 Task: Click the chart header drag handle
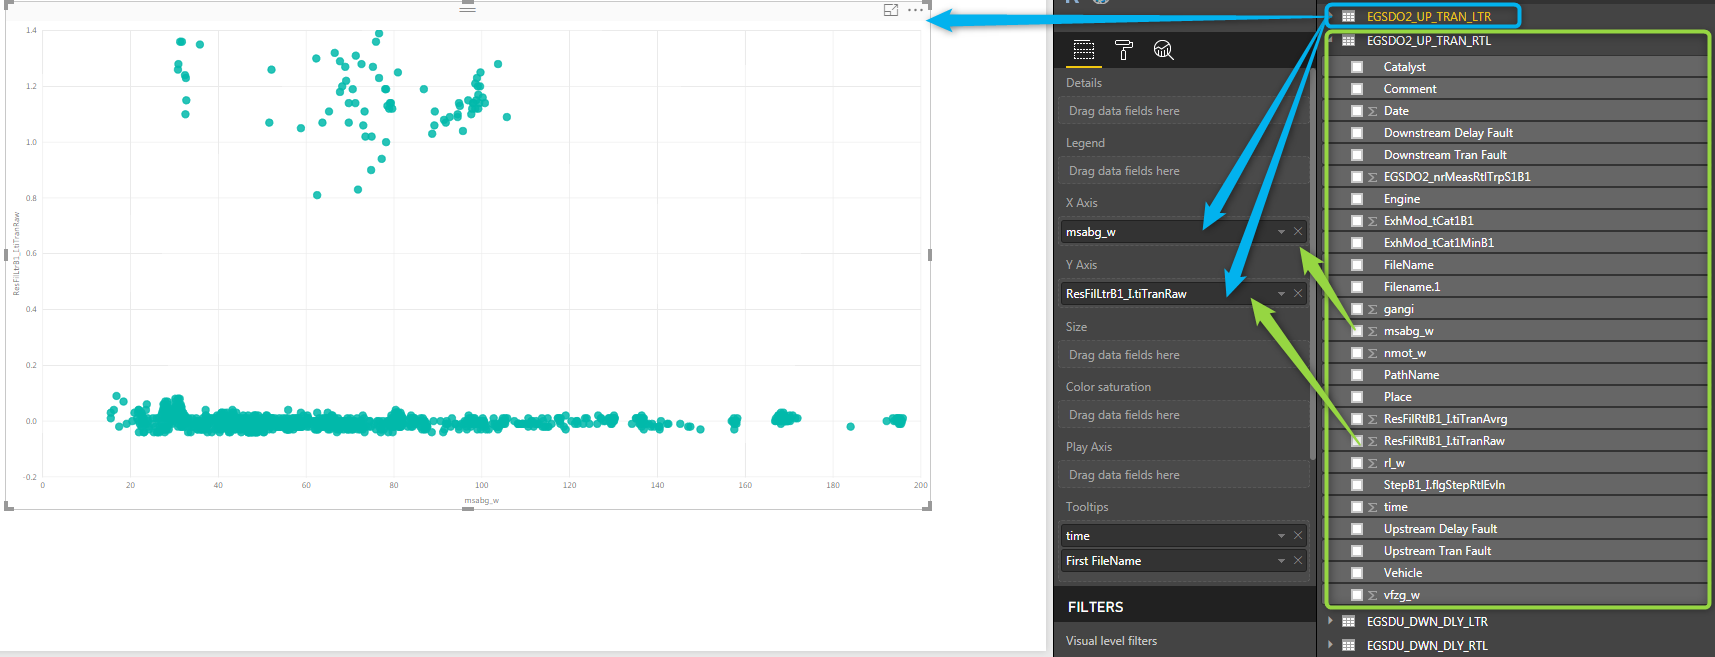point(467,8)
